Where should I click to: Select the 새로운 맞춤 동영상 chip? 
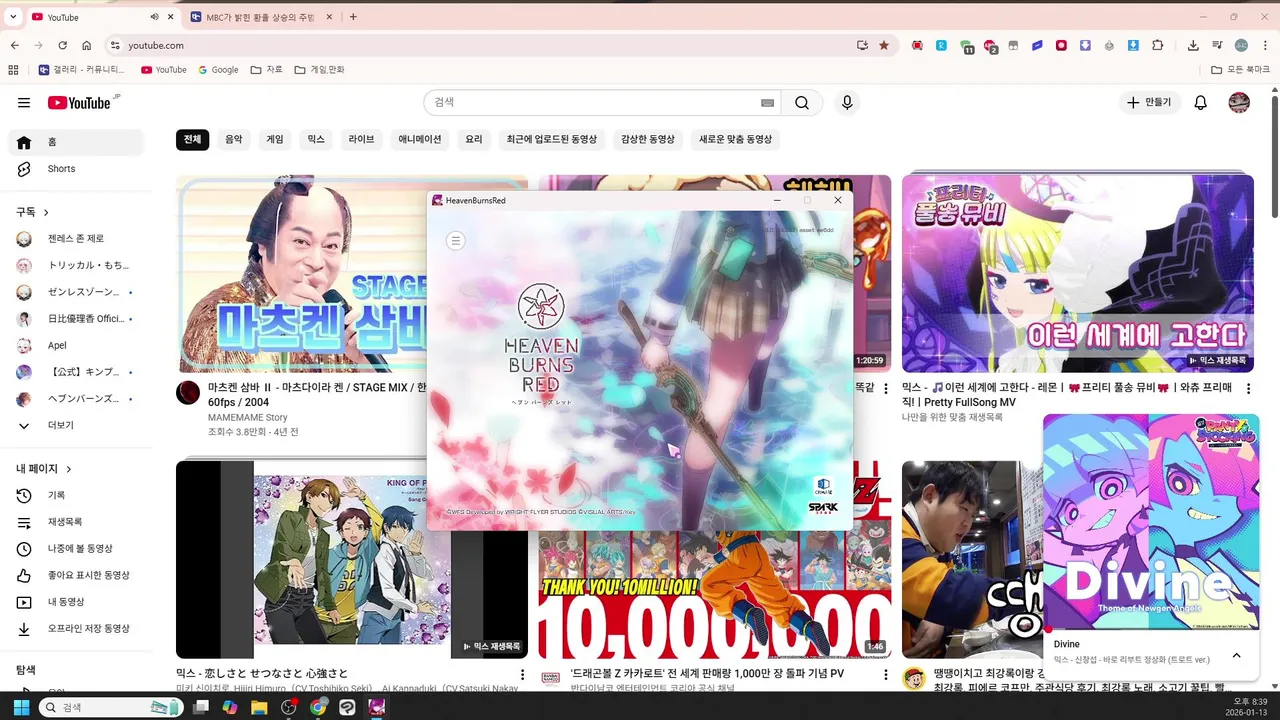pyautogui.click(x=735, y=139)
